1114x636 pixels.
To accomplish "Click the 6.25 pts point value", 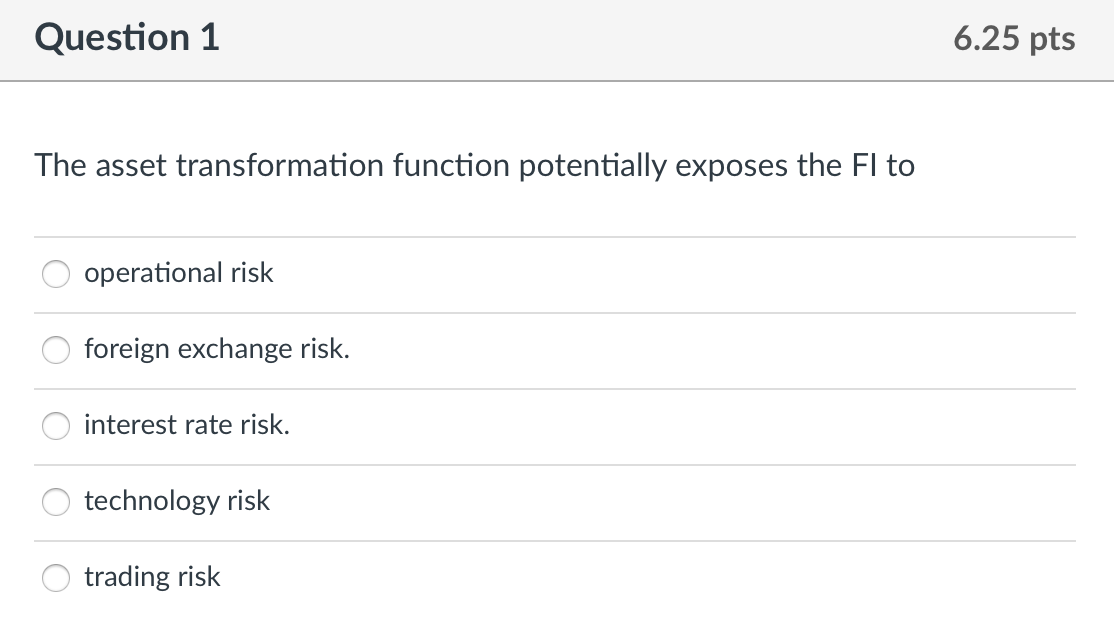I will [1015, 38].
